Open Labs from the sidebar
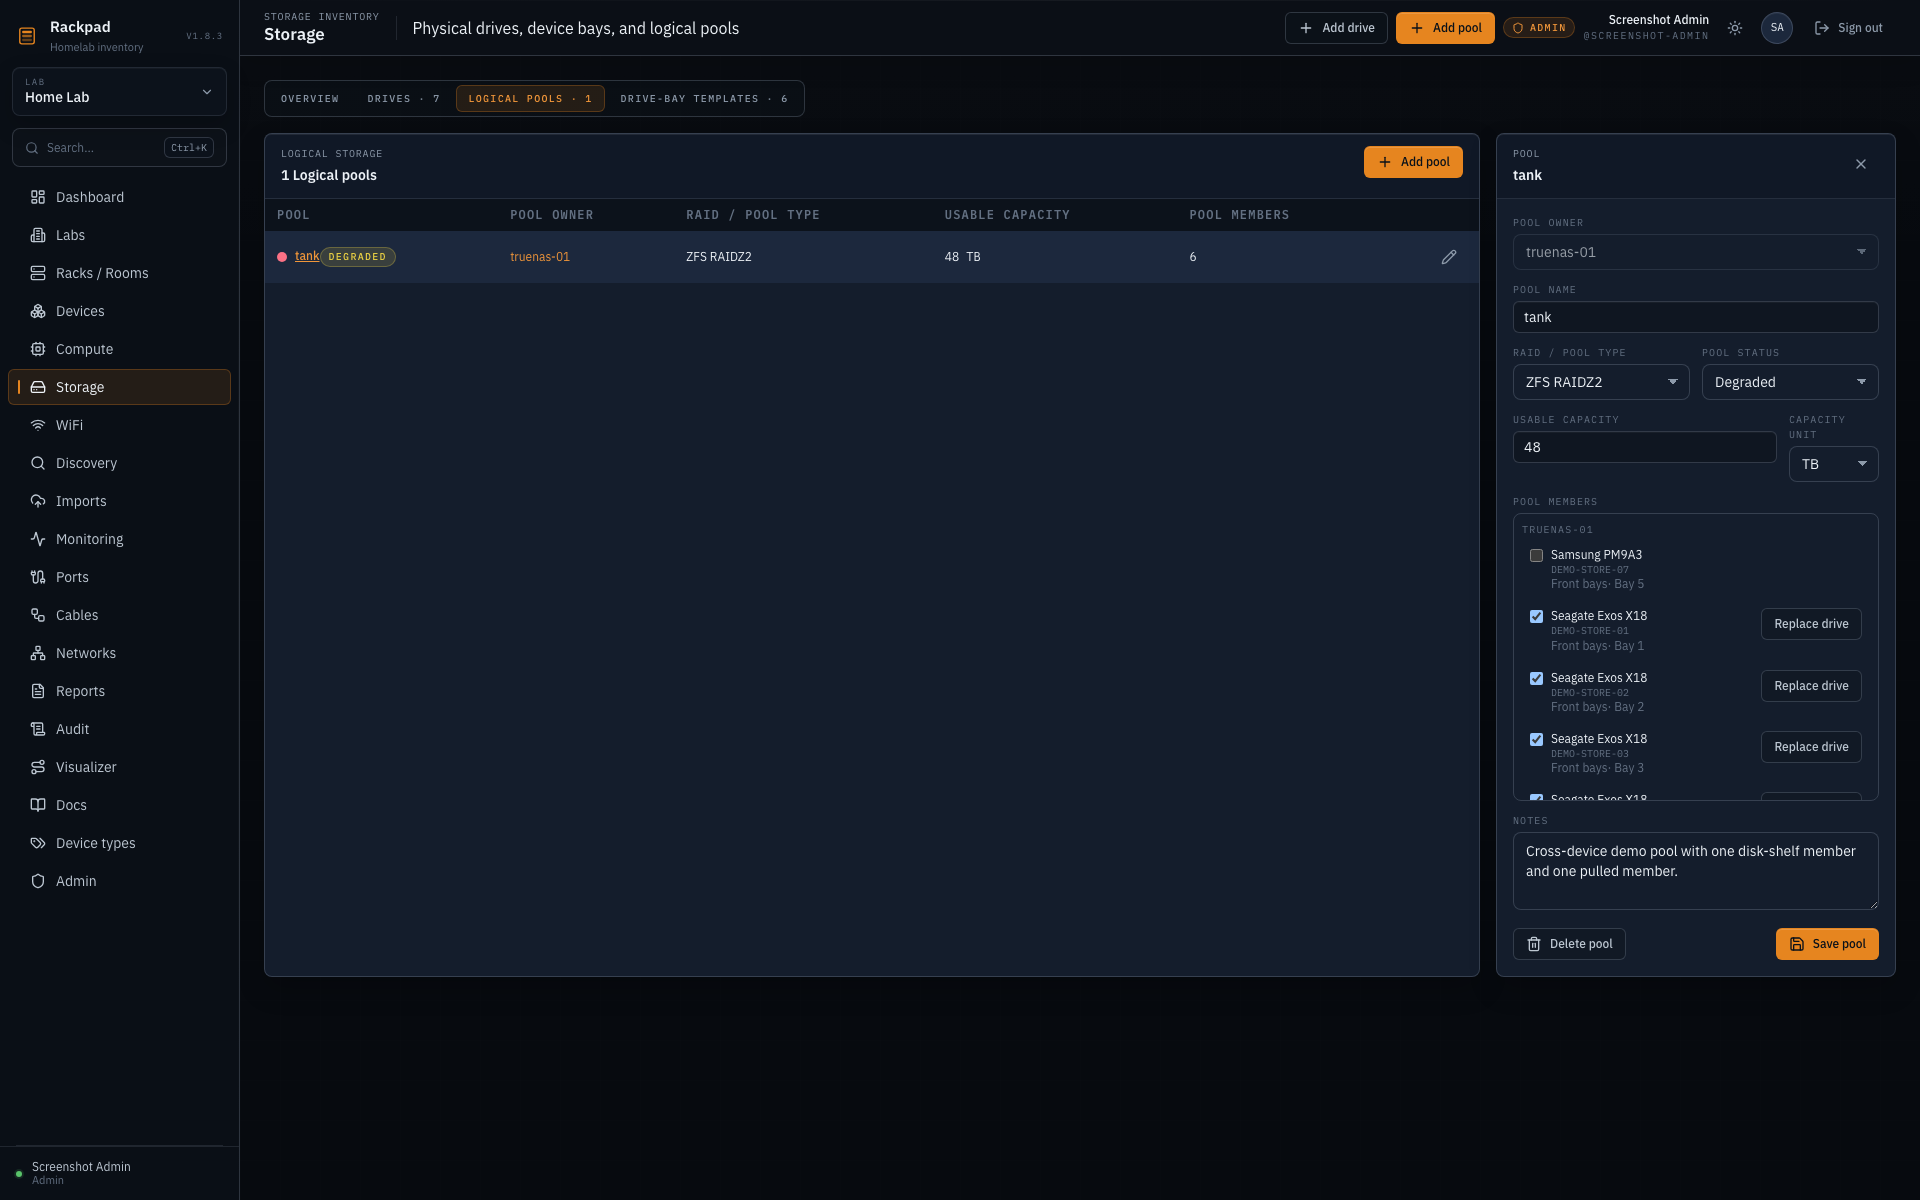The image size is (1920, 1200). click(119, 235)
